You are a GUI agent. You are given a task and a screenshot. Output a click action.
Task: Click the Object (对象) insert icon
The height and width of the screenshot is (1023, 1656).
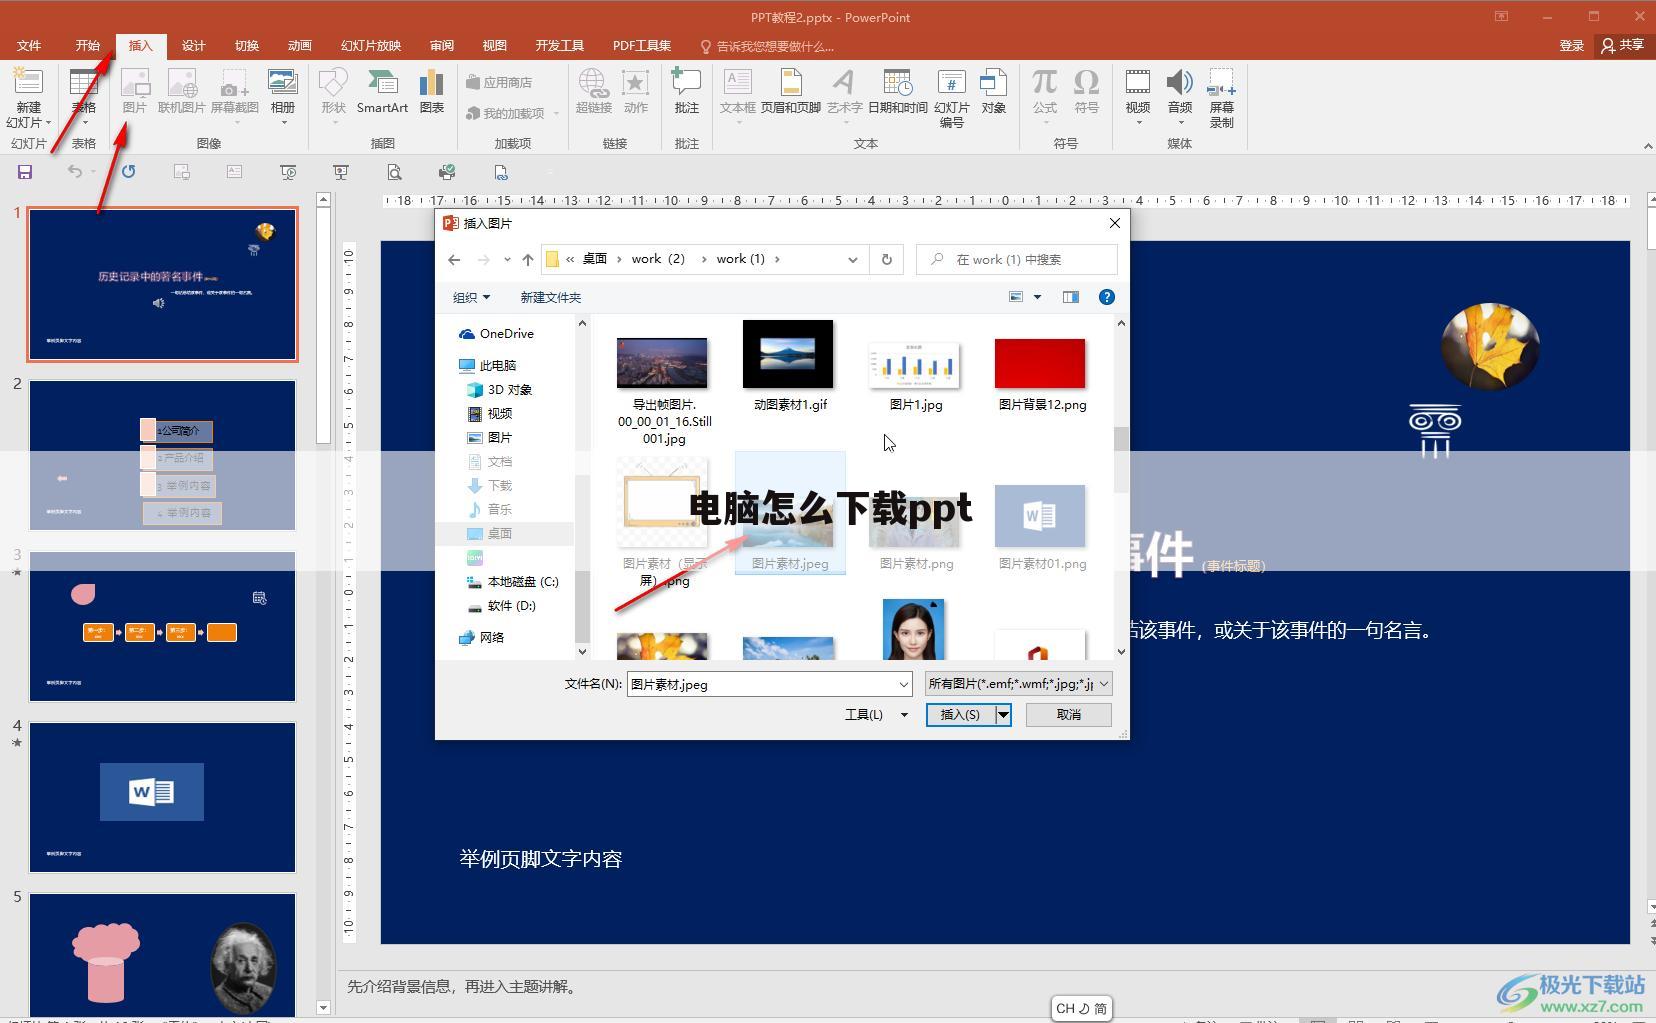pos(993,92)
